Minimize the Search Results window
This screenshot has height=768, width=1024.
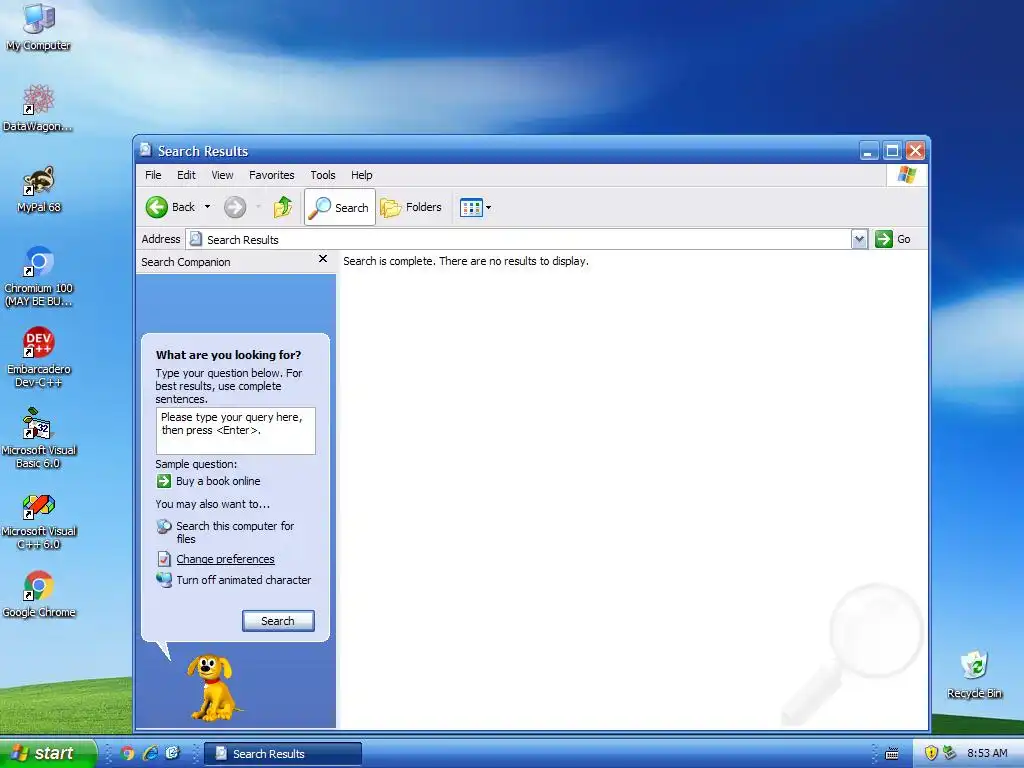point(868,151)
